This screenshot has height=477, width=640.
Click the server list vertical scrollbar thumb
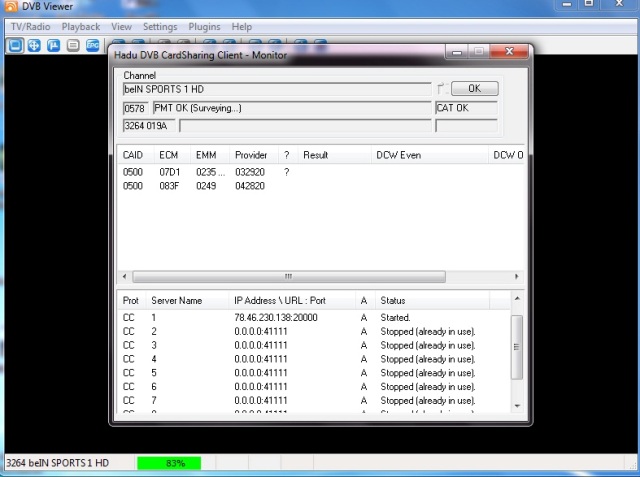coord(517,347)
